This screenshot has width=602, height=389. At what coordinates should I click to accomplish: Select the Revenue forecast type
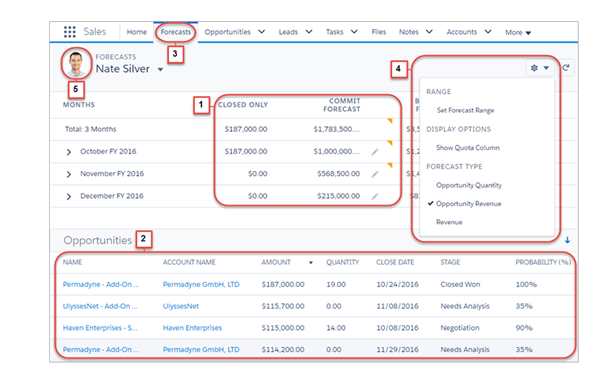[x=449, y=222]
